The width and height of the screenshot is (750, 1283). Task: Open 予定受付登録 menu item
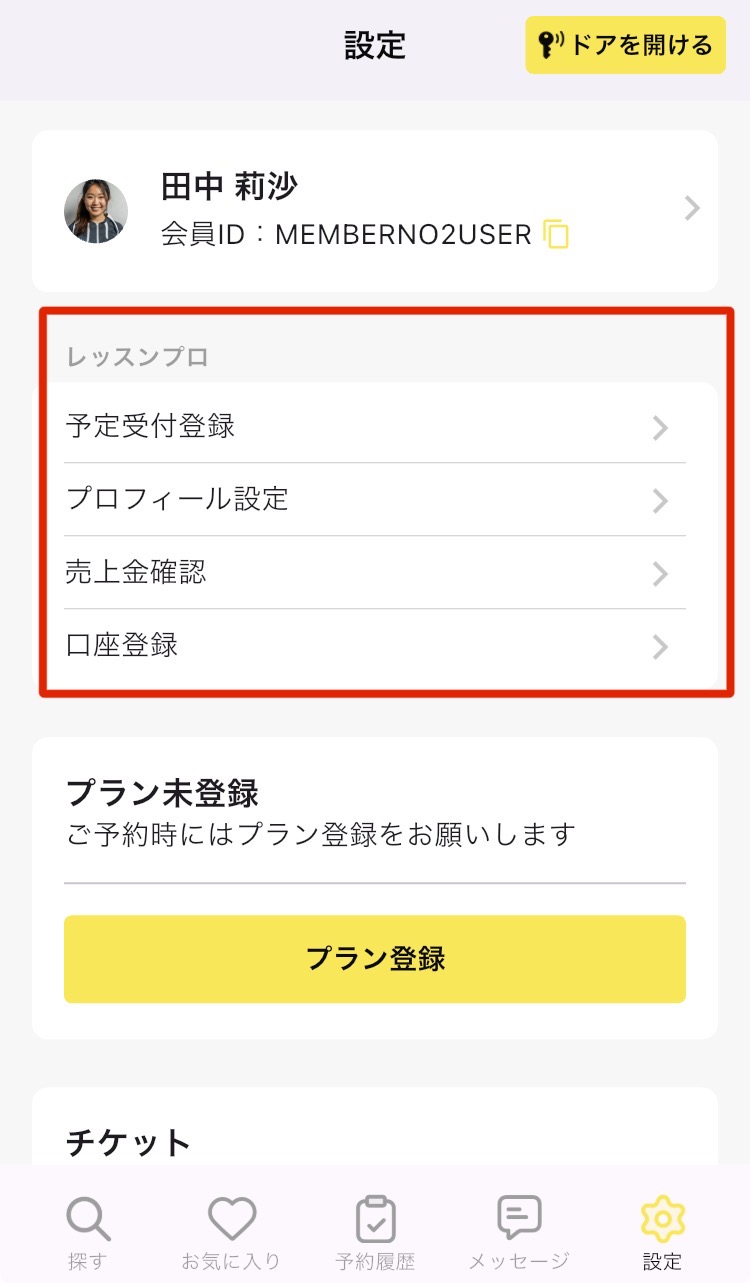(x=151, y=427)
